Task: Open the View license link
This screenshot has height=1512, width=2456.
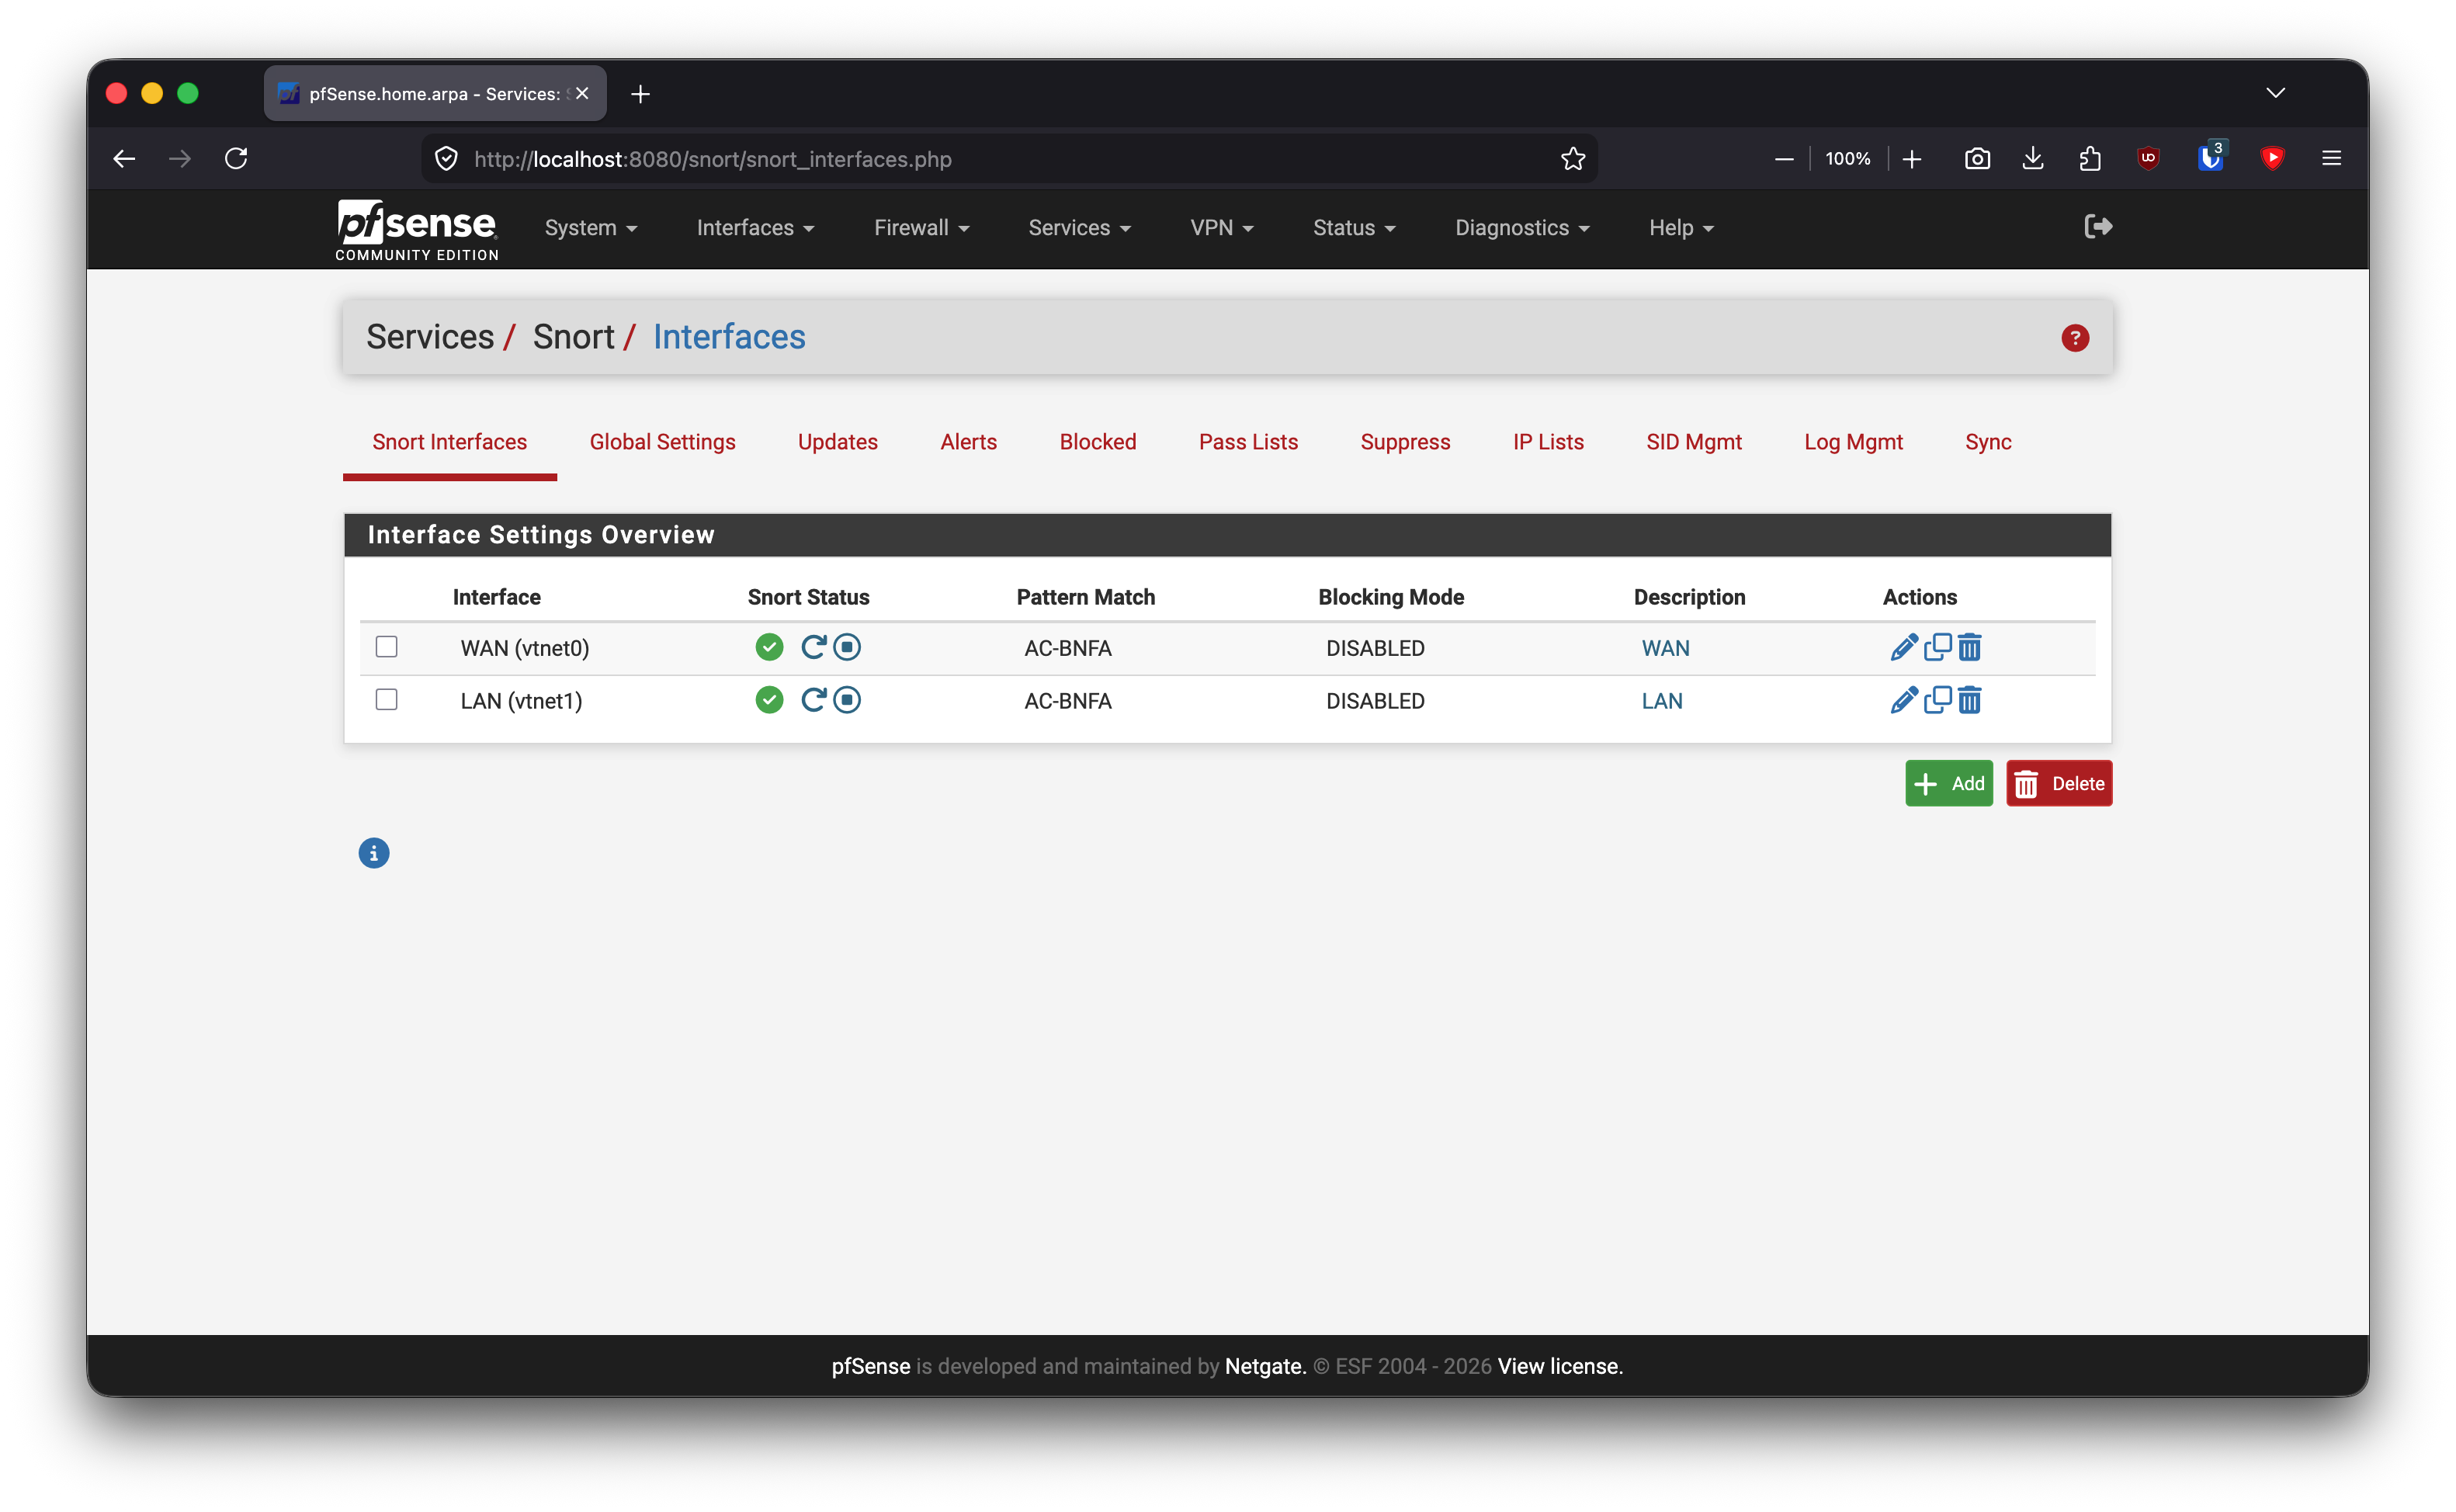Action: tap(1559, 1366)
